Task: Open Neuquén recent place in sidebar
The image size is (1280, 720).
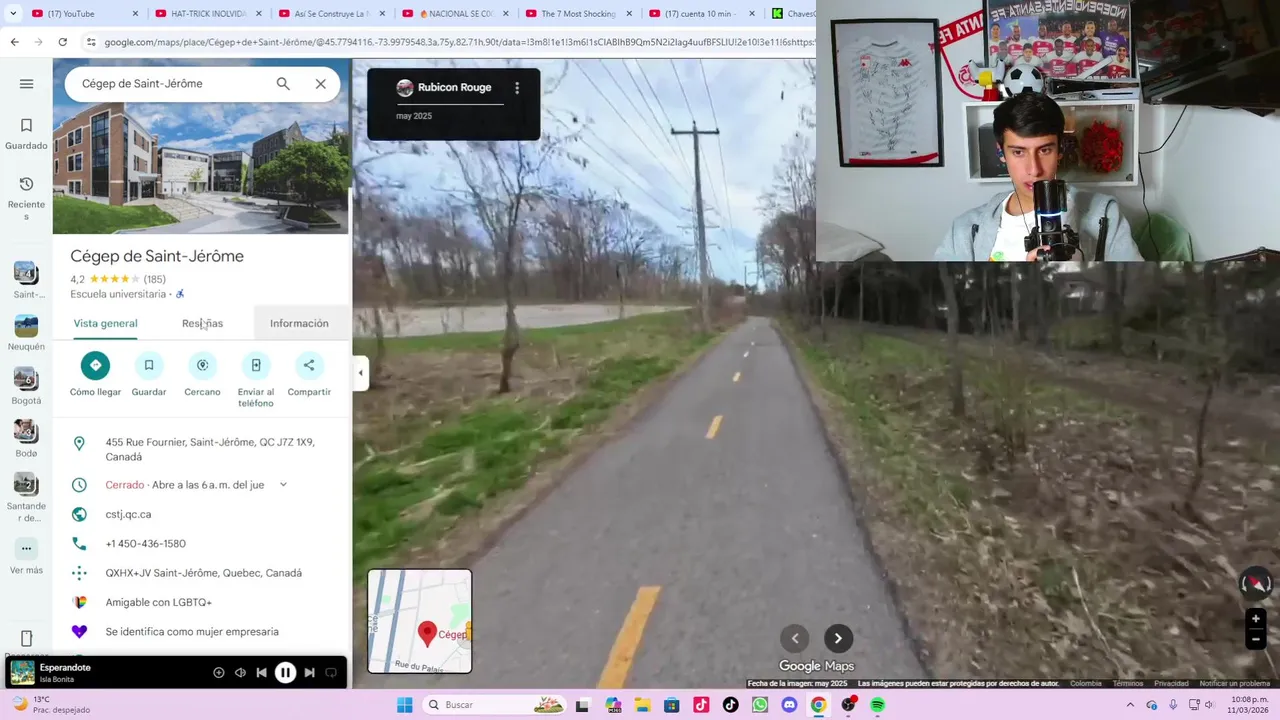Action: [26, 334]
